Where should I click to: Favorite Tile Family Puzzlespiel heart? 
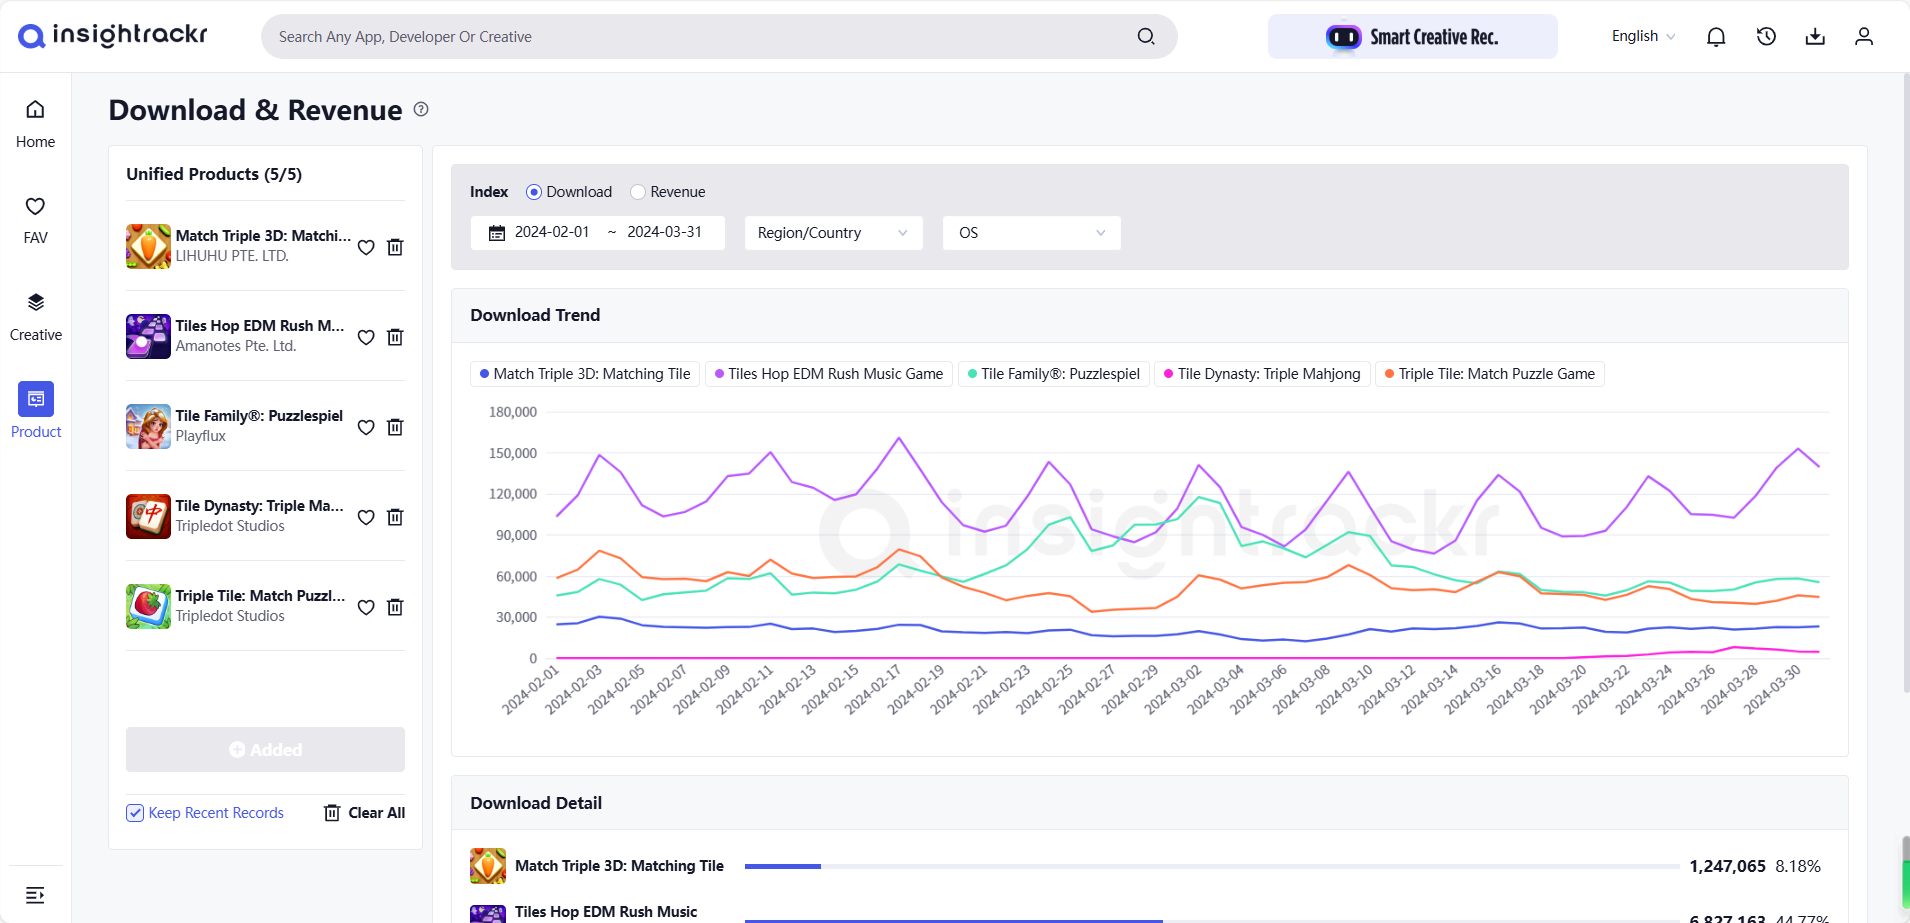[366, 427]
